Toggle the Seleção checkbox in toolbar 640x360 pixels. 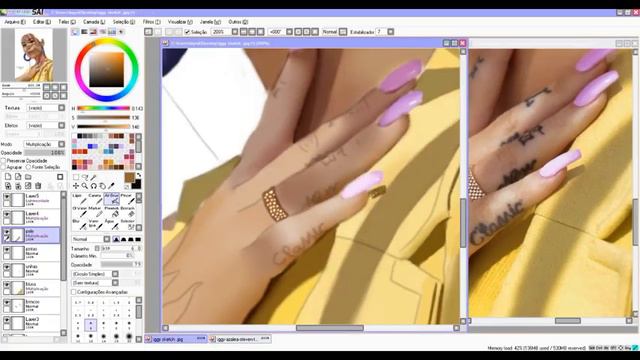[x=187, y=32]
